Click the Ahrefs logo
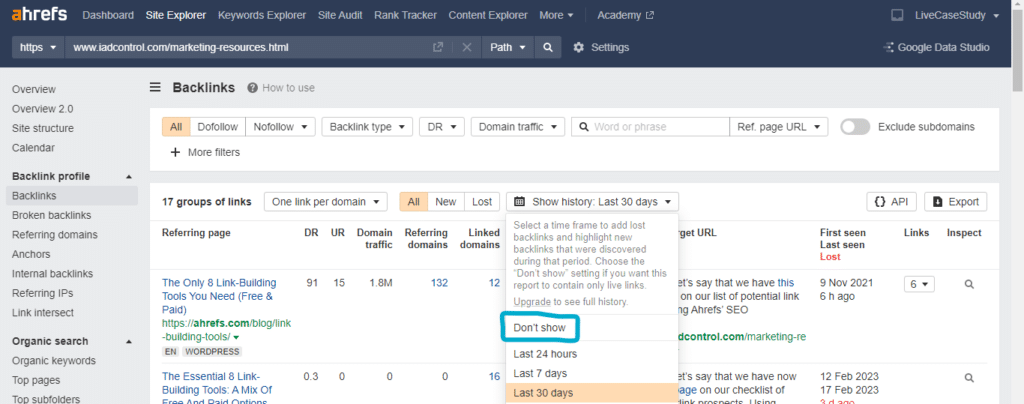Screen dimensions: 1024x404 click(40, 14)
